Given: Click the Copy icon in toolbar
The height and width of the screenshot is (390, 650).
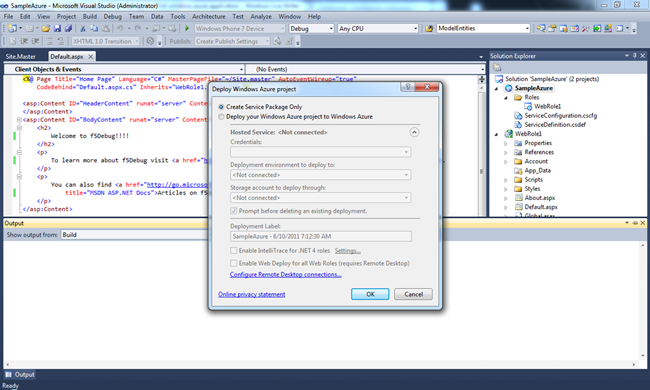Looking at the screenshot, I should 94,29.
